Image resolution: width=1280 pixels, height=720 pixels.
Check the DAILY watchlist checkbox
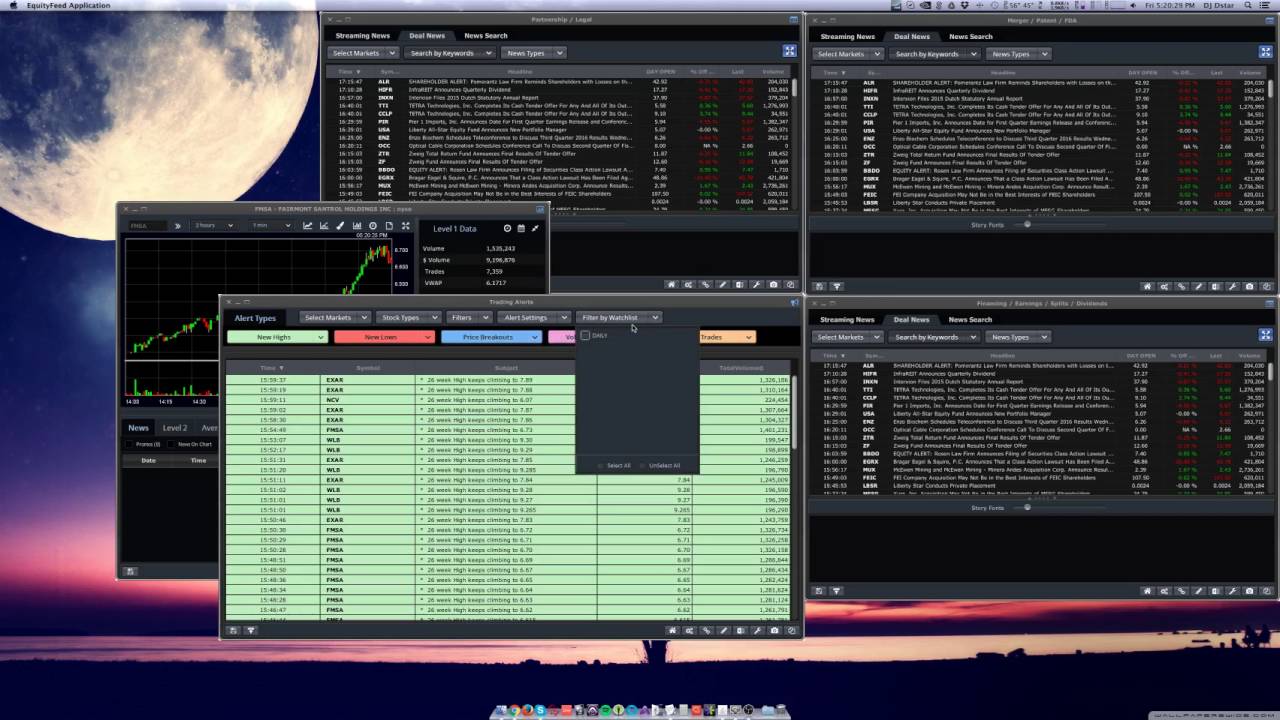tap(586, 336)
